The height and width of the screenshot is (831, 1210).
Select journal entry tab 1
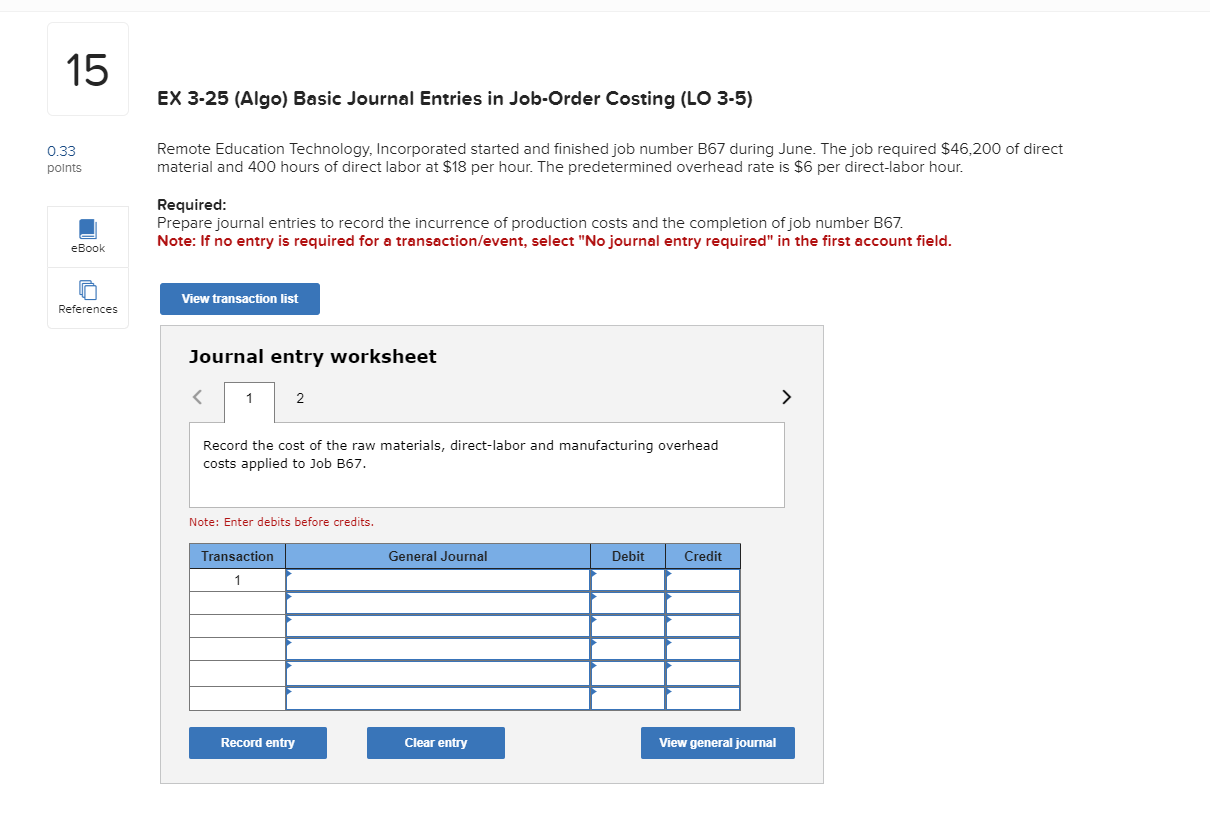pos(249,398)
